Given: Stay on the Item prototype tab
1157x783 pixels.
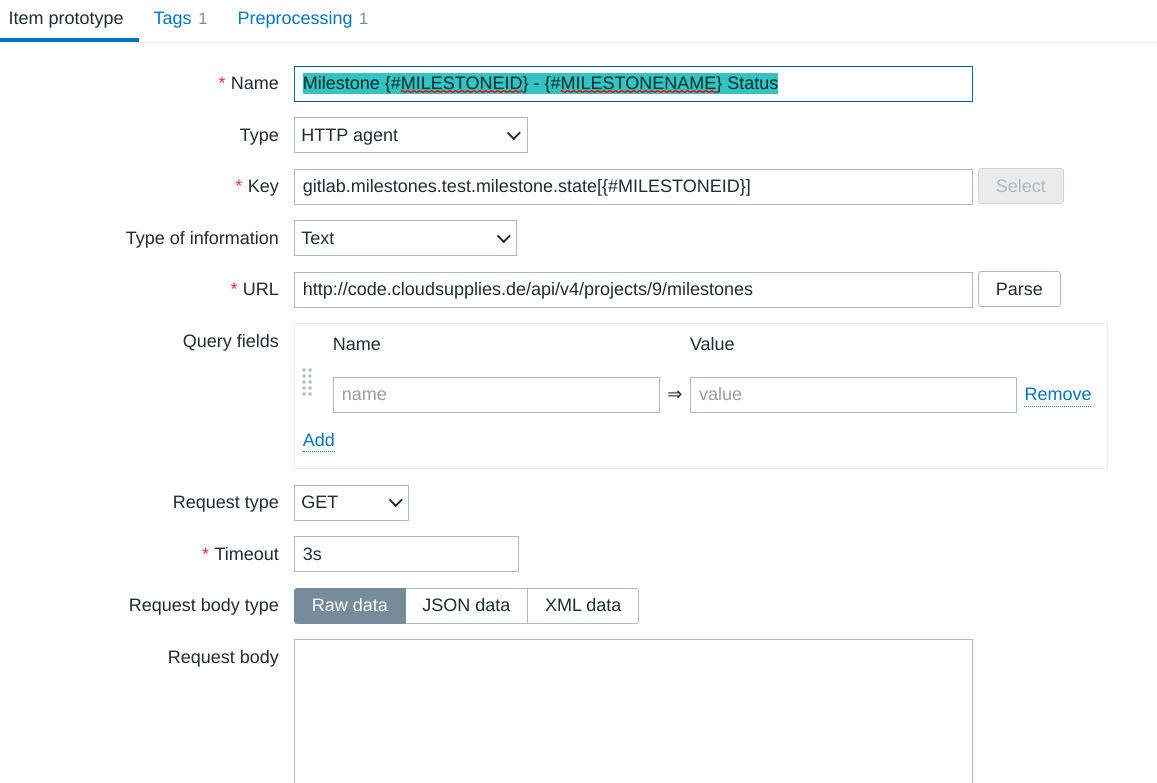Looking at the screenshot, I should pos(66,19).
